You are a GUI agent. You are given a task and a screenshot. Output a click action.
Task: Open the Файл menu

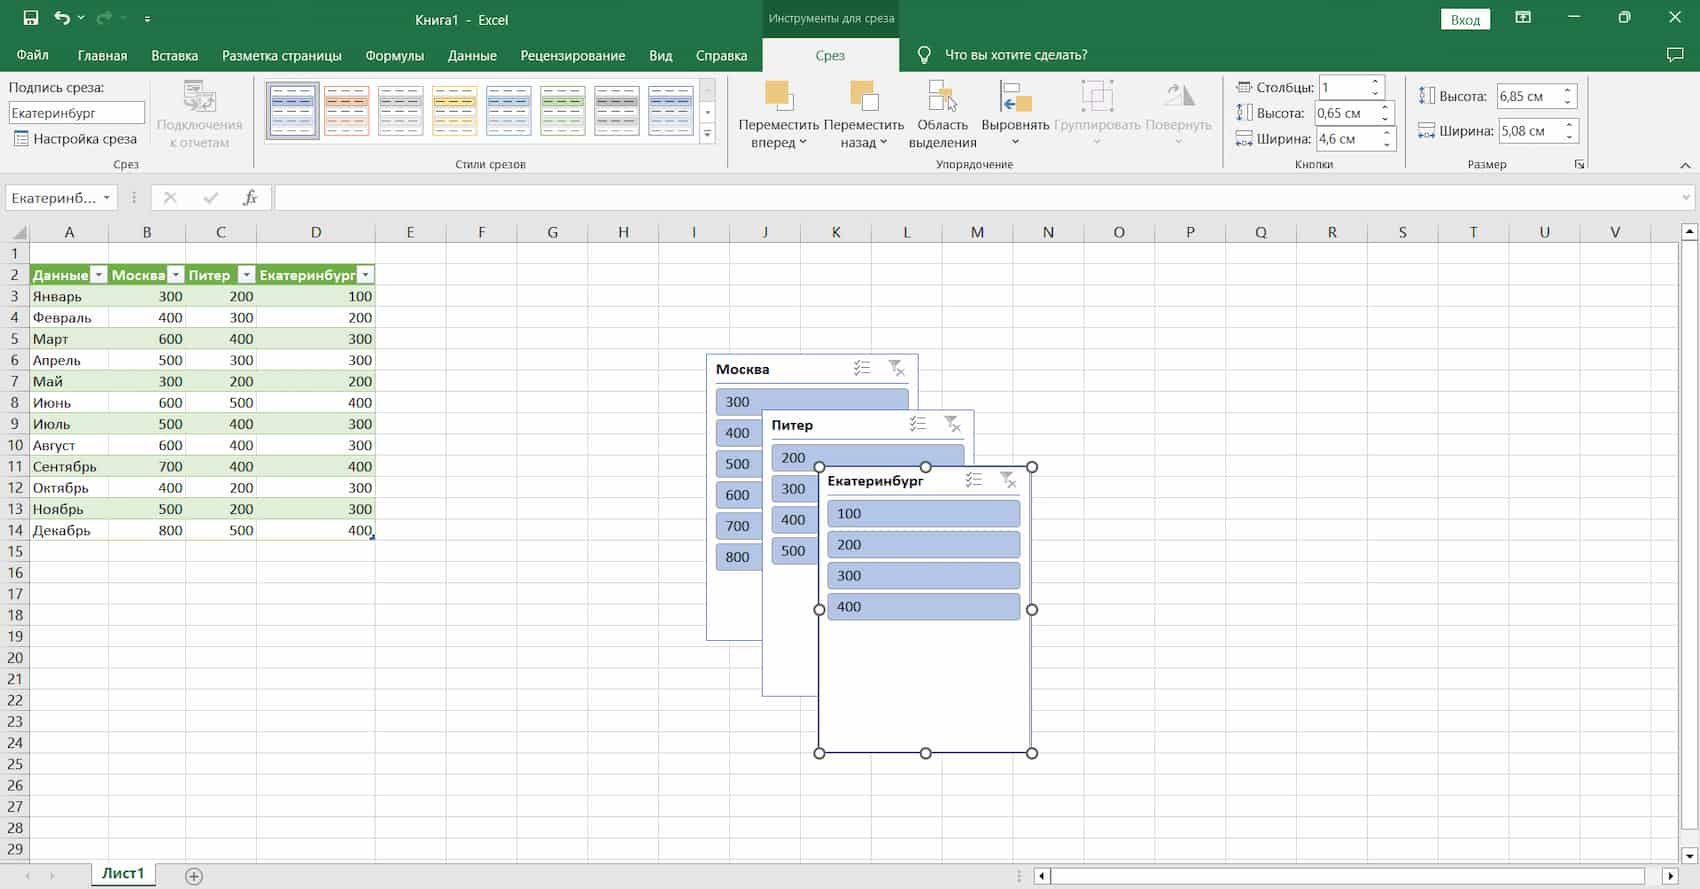(x=33, y=55)
